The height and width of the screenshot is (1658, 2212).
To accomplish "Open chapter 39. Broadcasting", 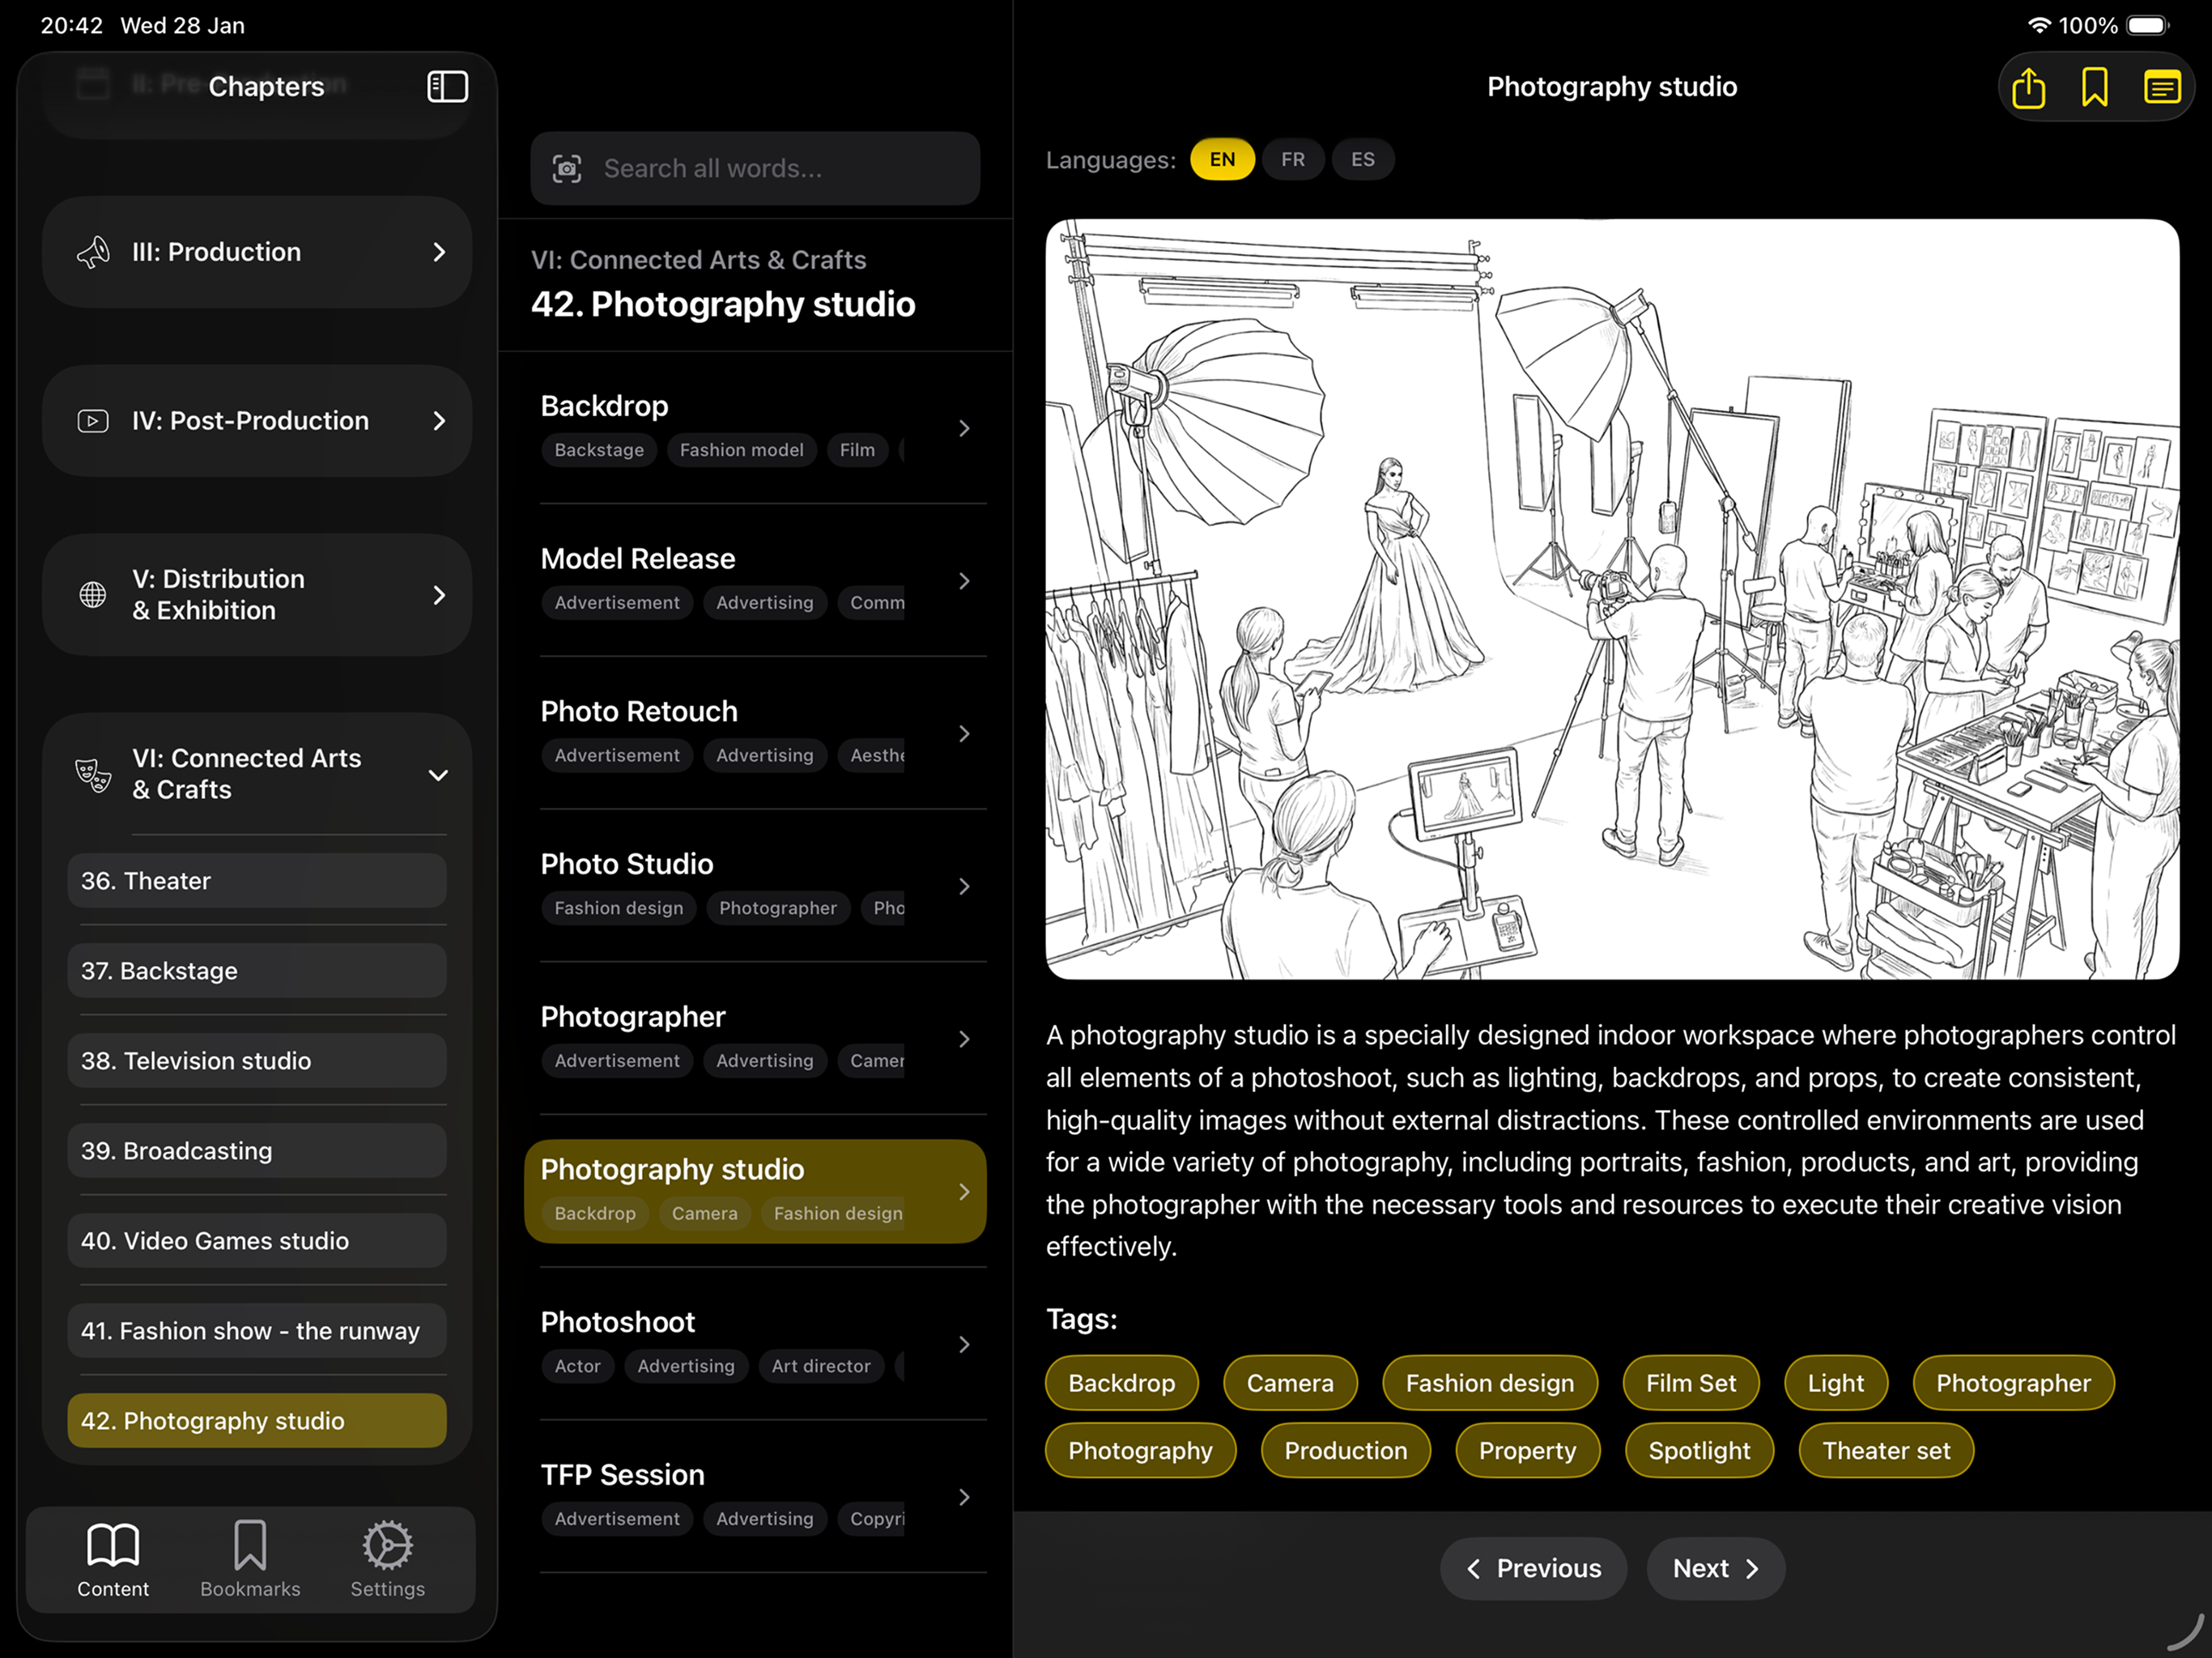I will [x=257, y=1151].
